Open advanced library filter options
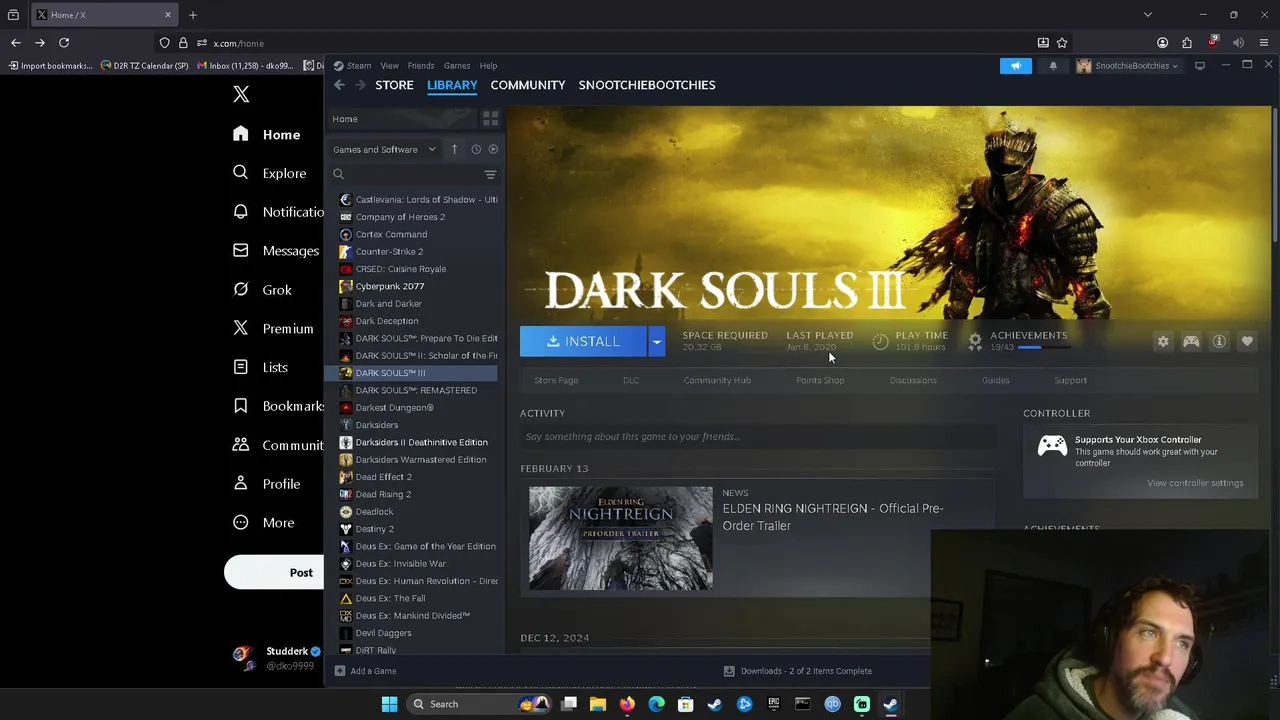 (490, 174)
